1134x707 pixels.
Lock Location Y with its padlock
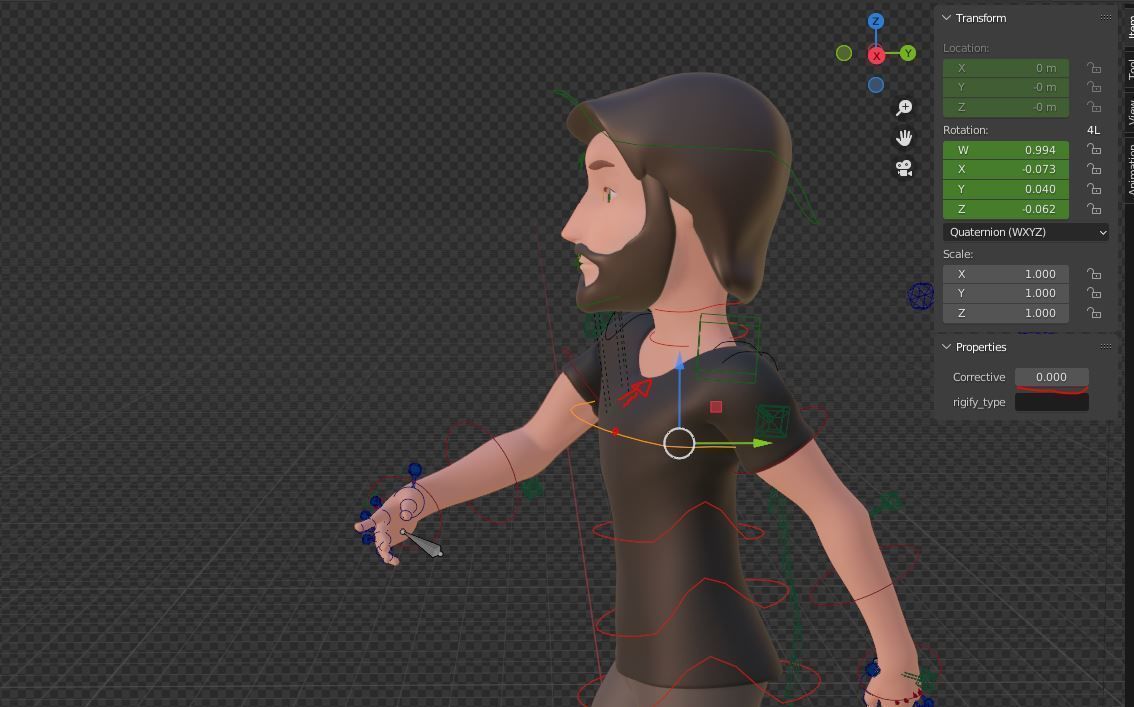tap(1094, 87)
